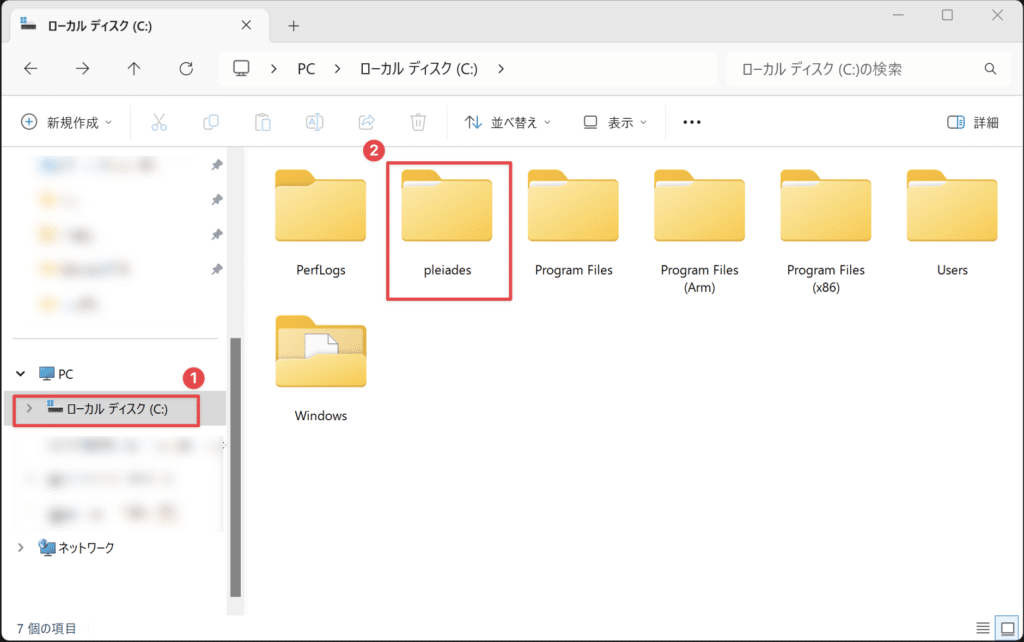Expand the ネットワーク tree node

(x=22, y=548)
